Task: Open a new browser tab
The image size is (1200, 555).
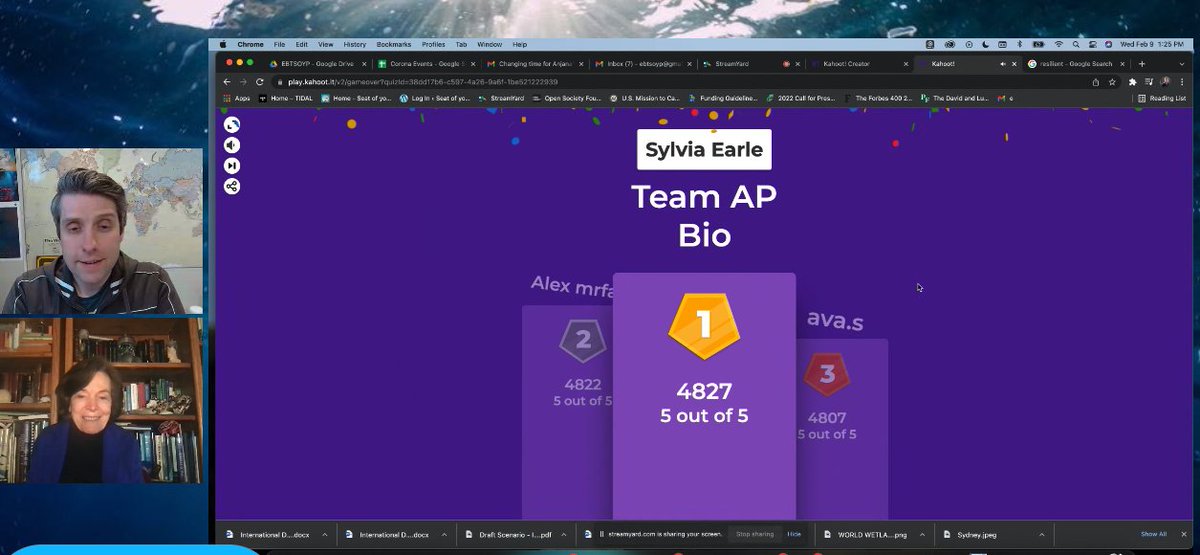Action: pyautogui.click(x=1141, y=64)
